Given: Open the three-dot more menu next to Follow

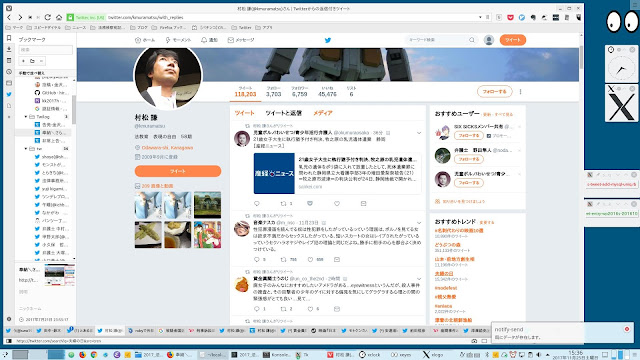Looking at the screenshot, I should [x=520, y=92].
